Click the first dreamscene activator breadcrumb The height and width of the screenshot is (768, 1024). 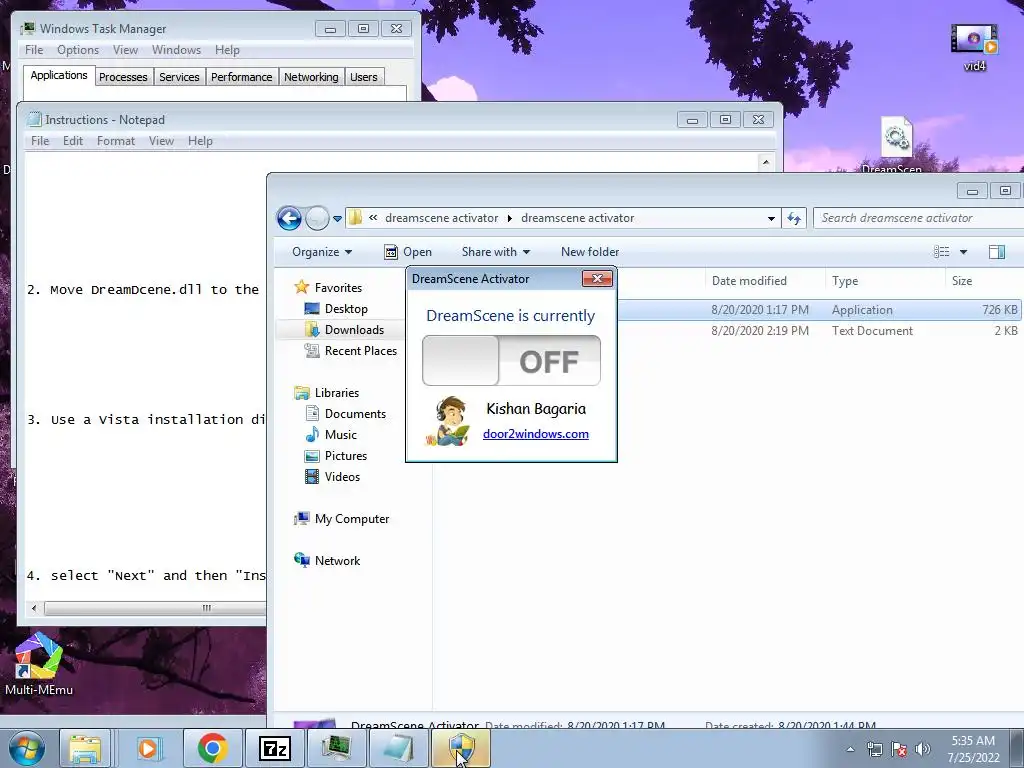pyautogui.click(x=441, y=218)
